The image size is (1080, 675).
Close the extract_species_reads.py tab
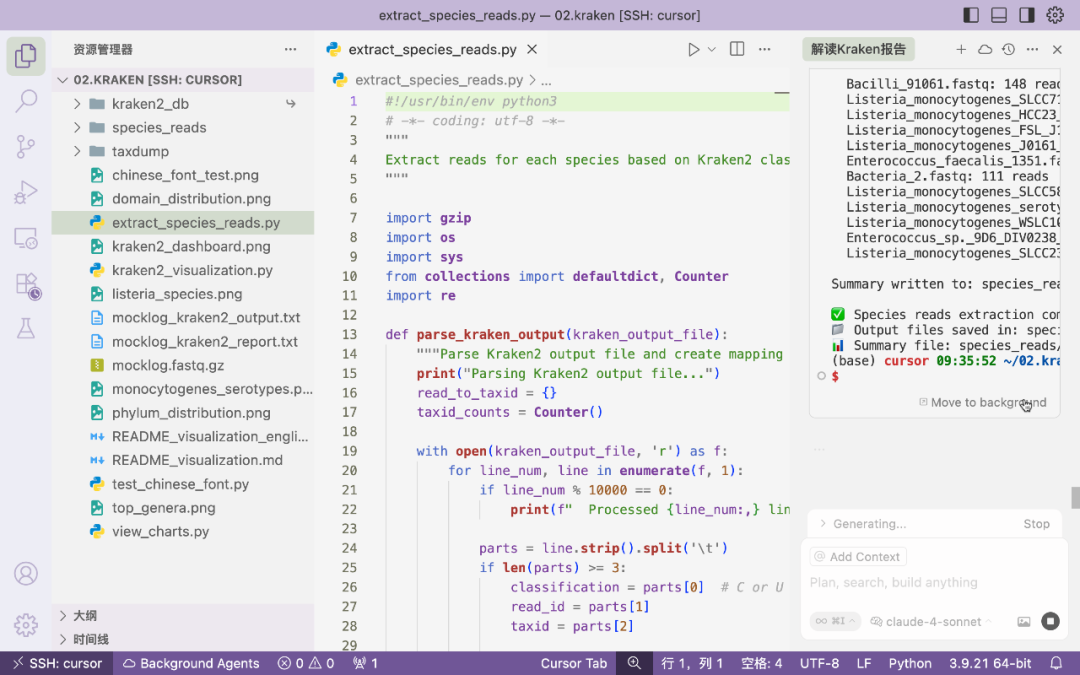pyautogui.click(x=532, y=50)
